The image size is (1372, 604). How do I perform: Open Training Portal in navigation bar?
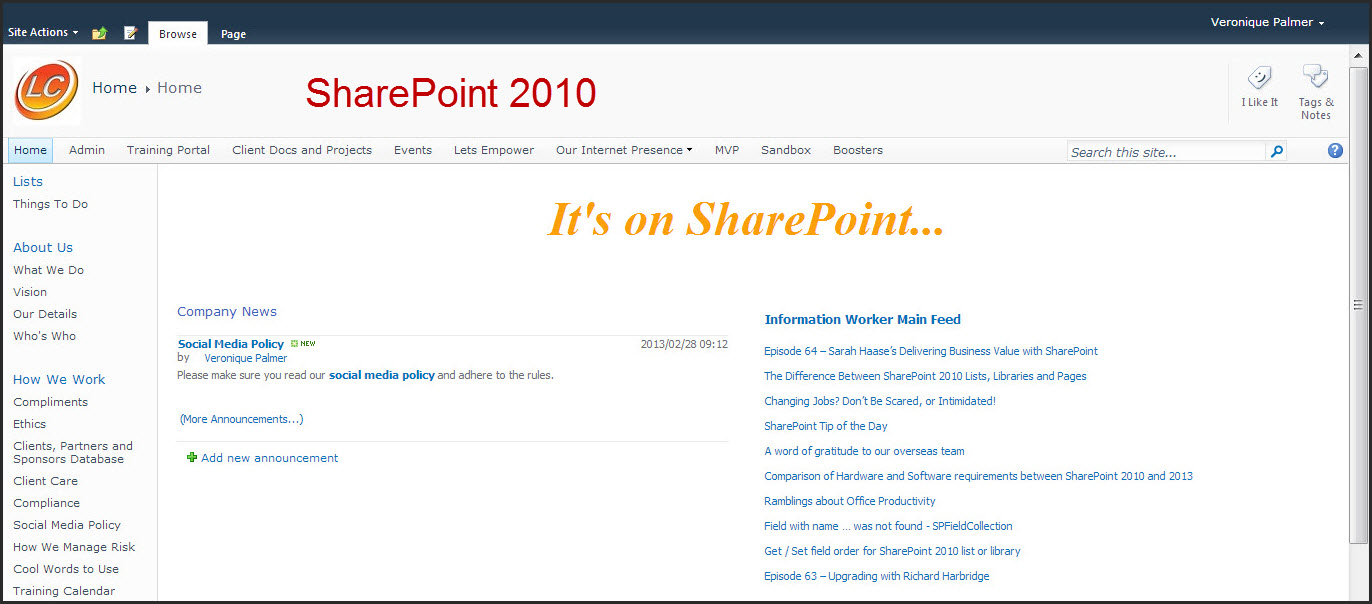(168, 150)
